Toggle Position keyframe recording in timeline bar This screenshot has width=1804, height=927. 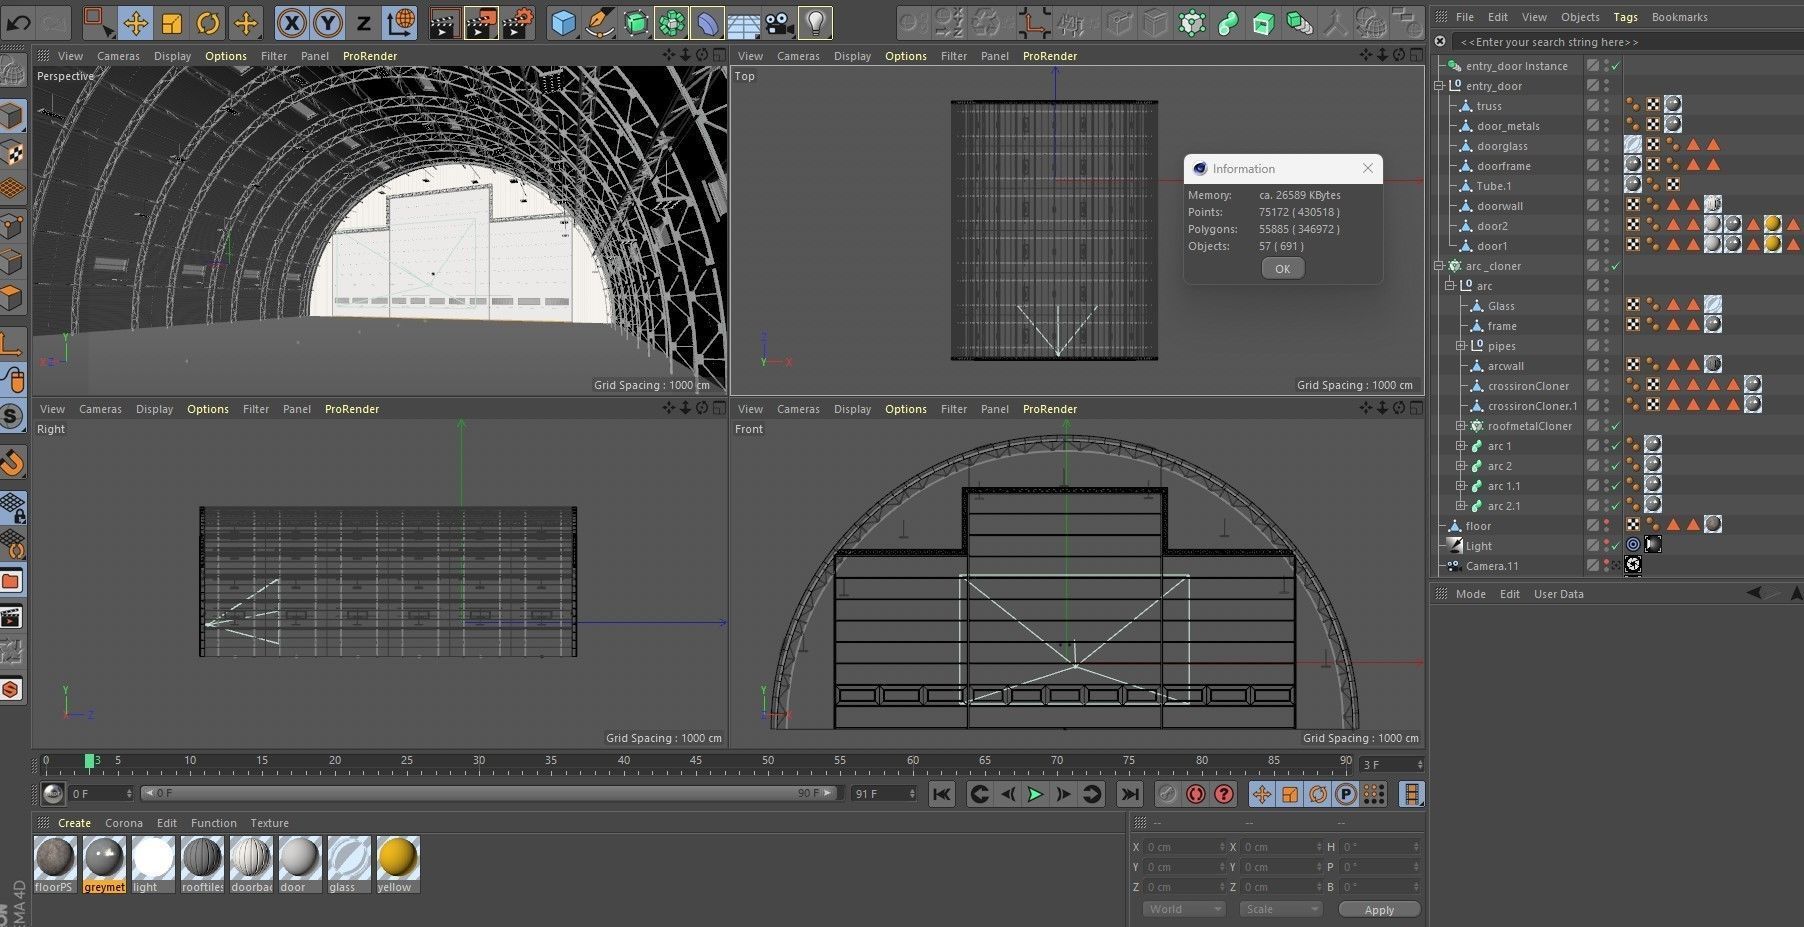1261,794
